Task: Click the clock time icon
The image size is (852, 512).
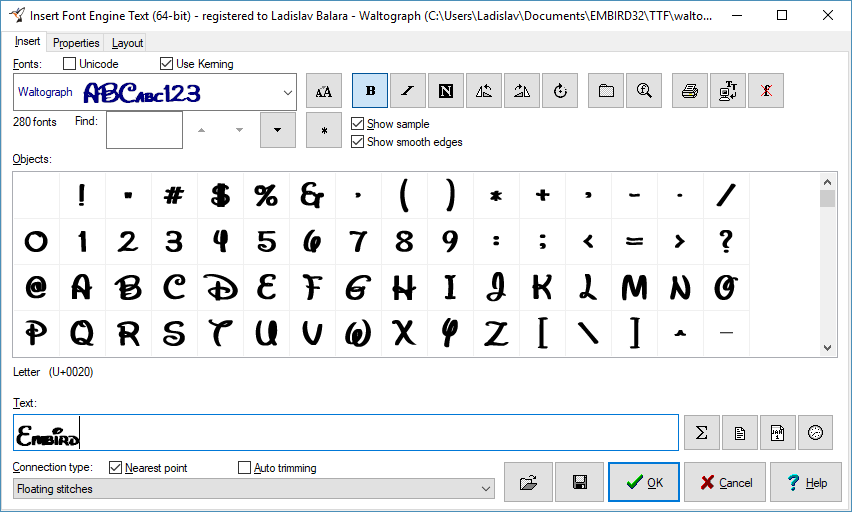Action: (815, 433)
